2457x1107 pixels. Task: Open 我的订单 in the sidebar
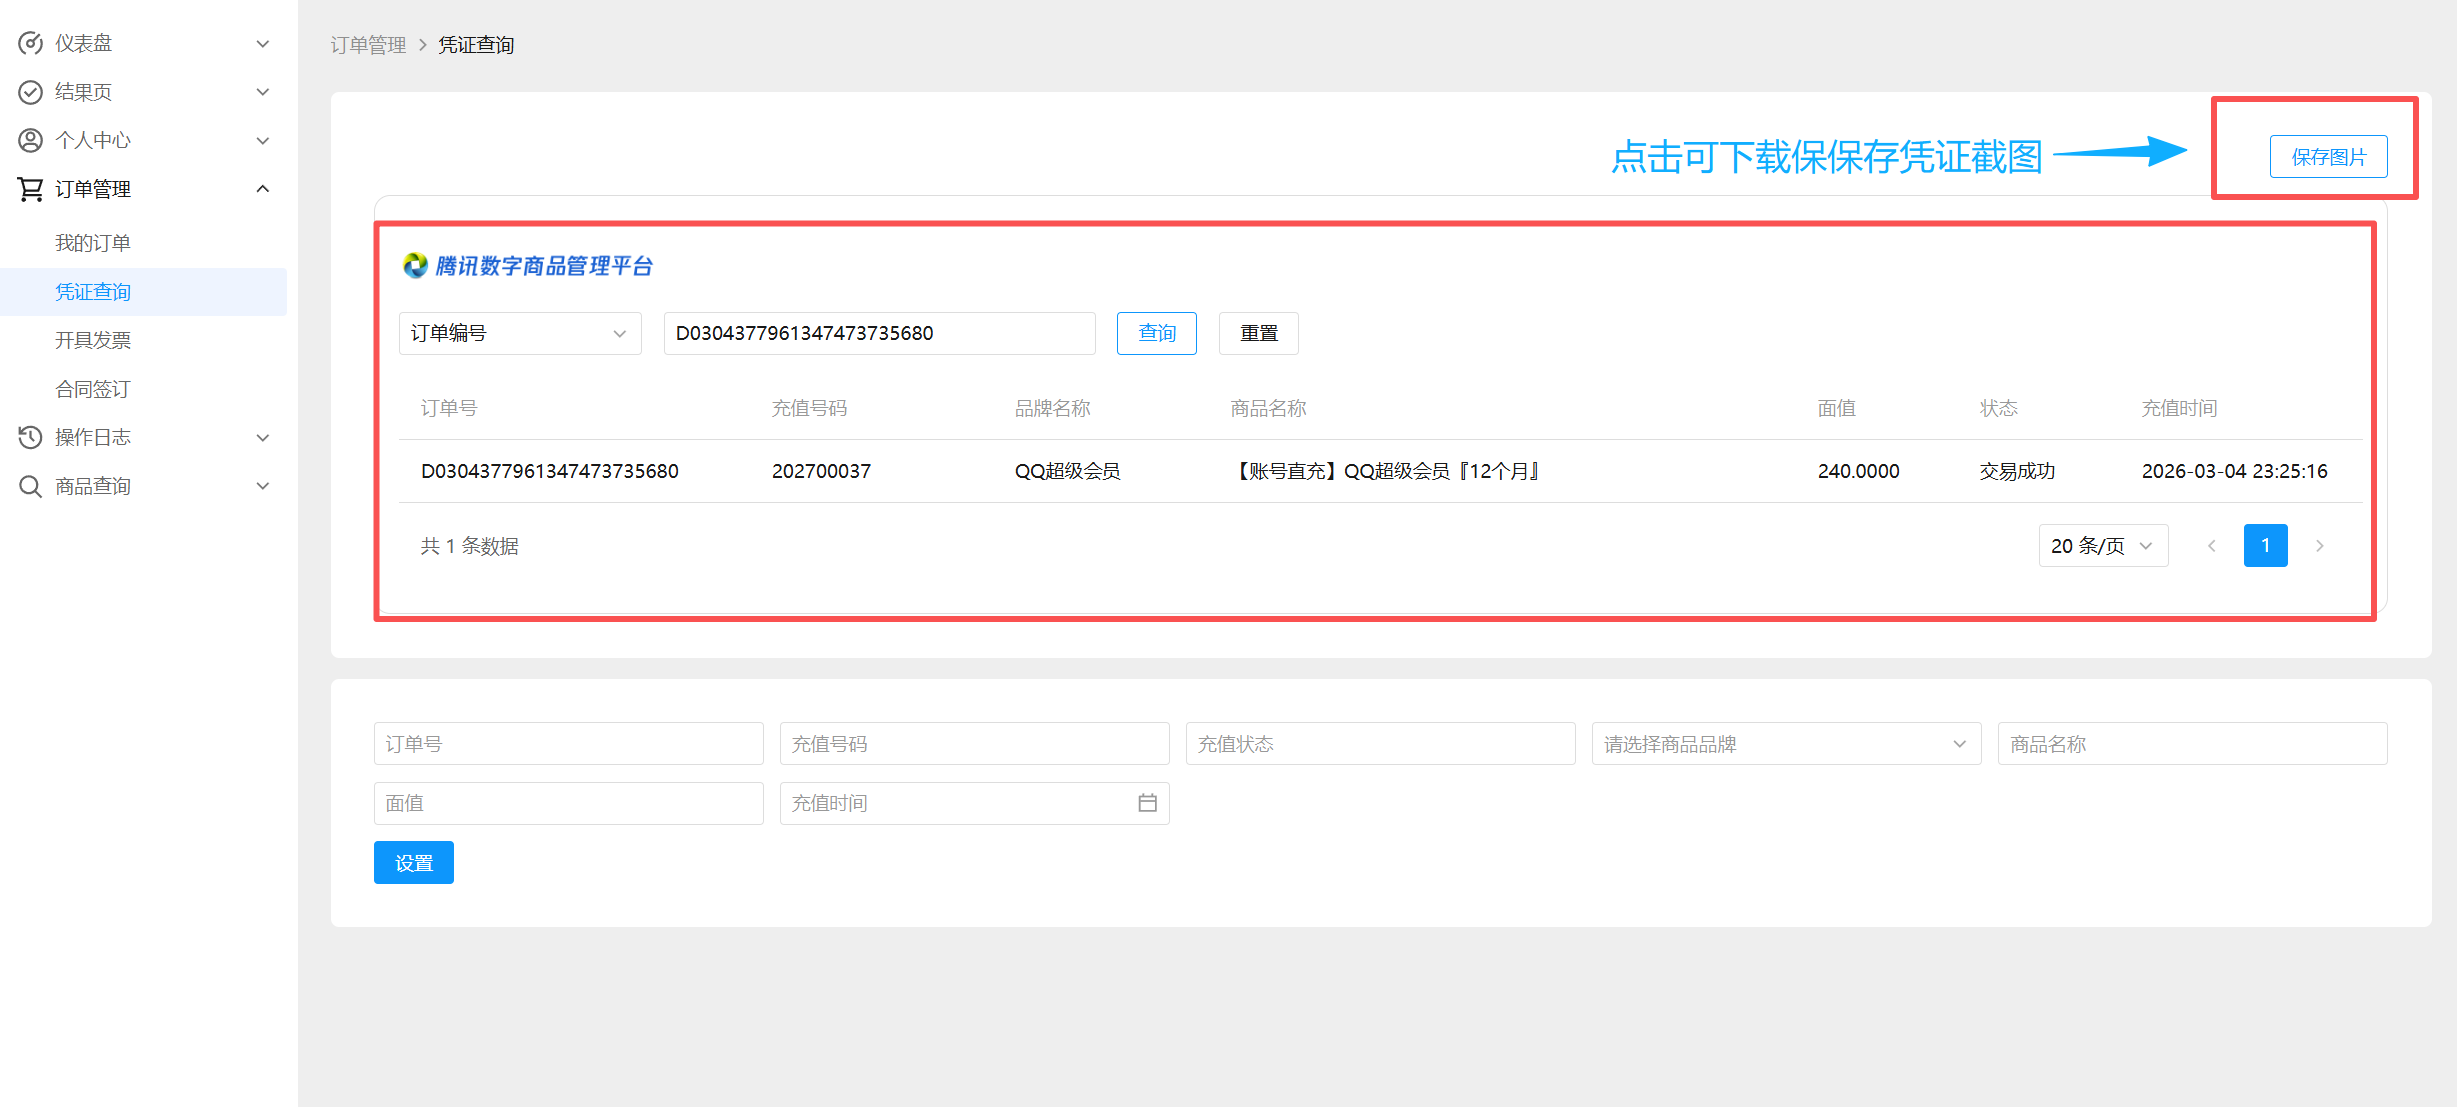[93, 243]
